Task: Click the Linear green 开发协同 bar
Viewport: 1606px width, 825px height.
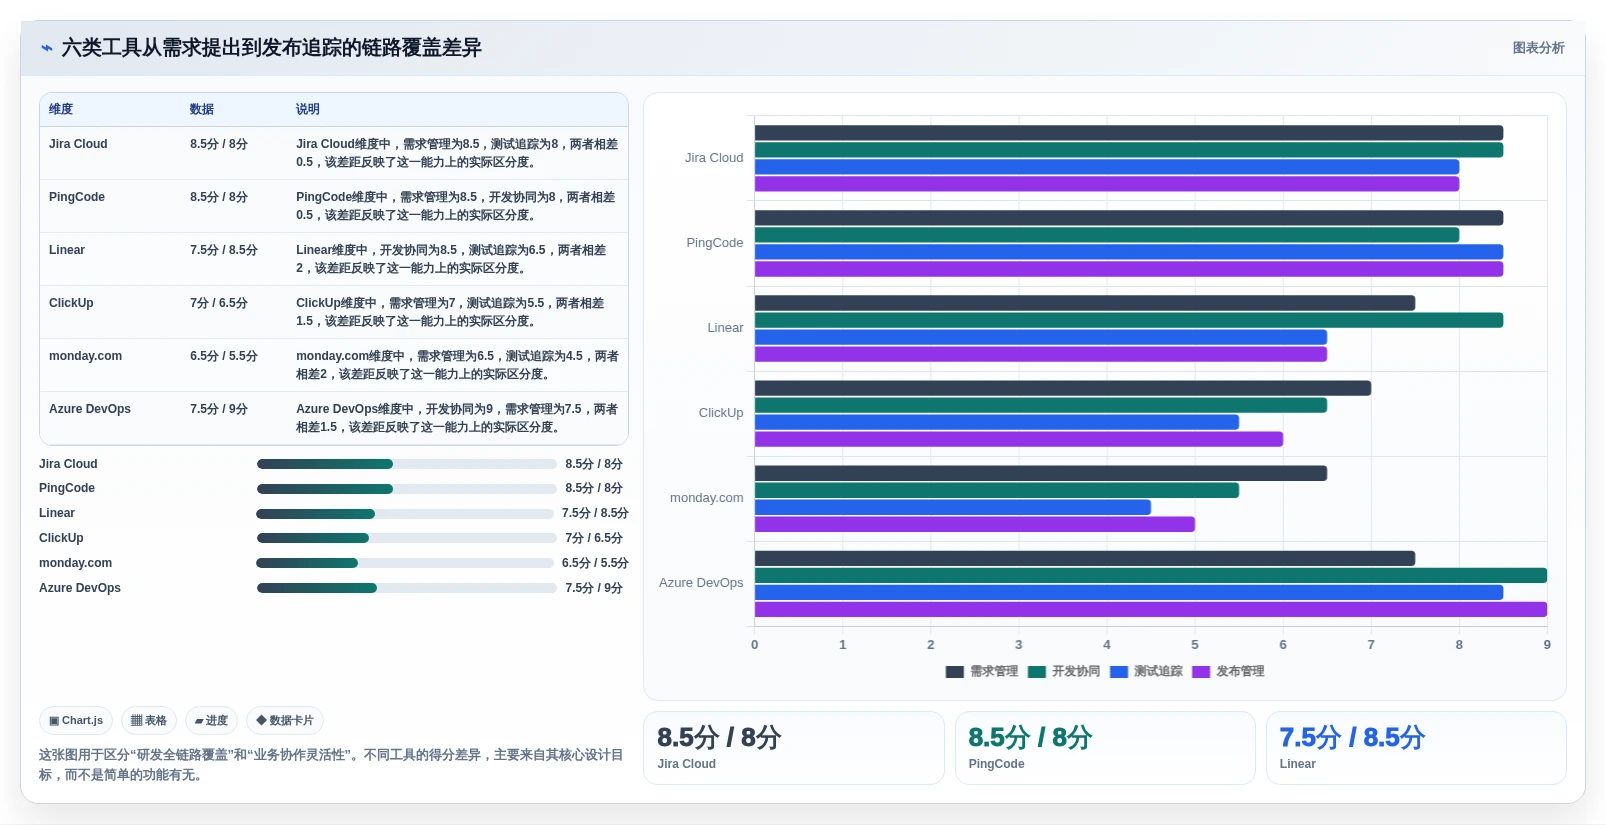Action: pos(1129,320)
